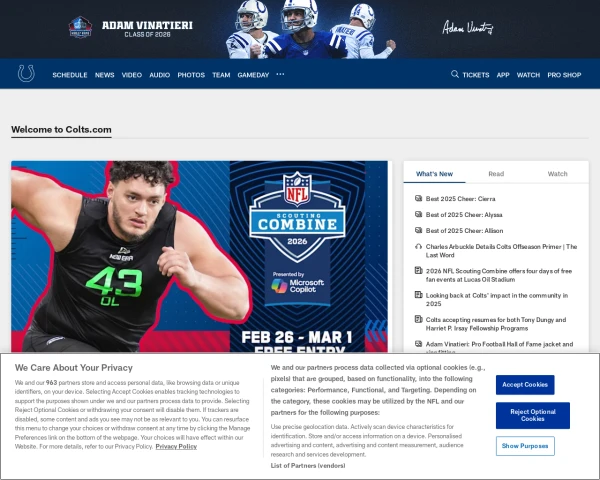600x480 pixels.
Task: Open the search magnifier icon
Action: pos(455,74)
